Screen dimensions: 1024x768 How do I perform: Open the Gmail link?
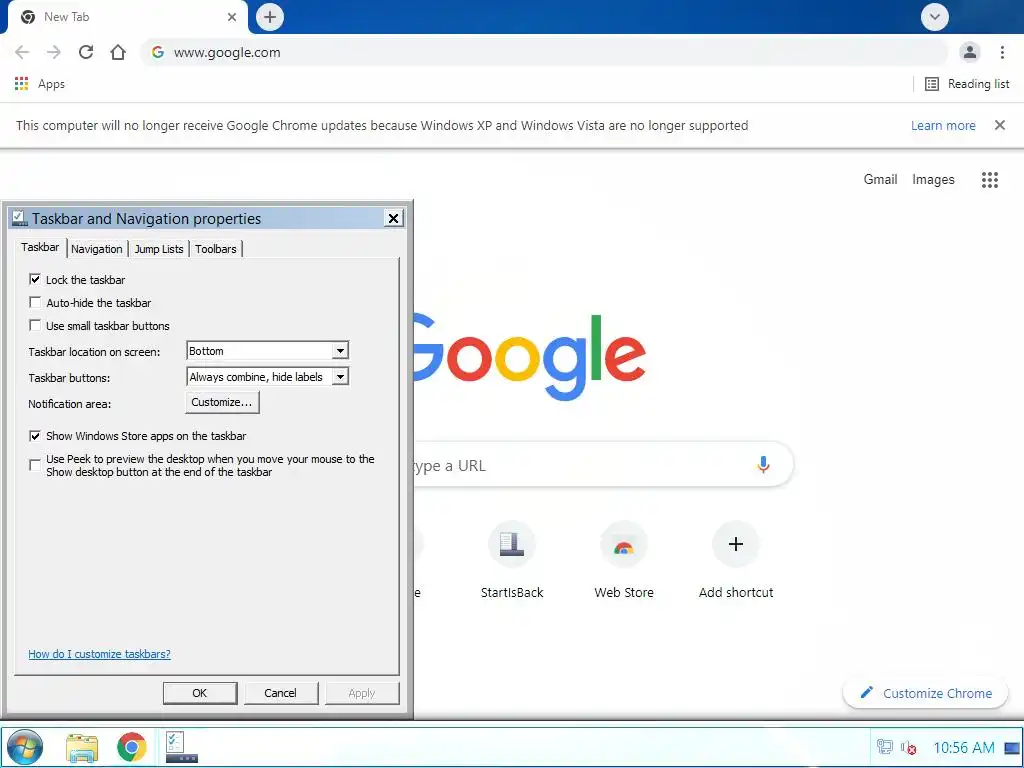(x=880, y=179)
